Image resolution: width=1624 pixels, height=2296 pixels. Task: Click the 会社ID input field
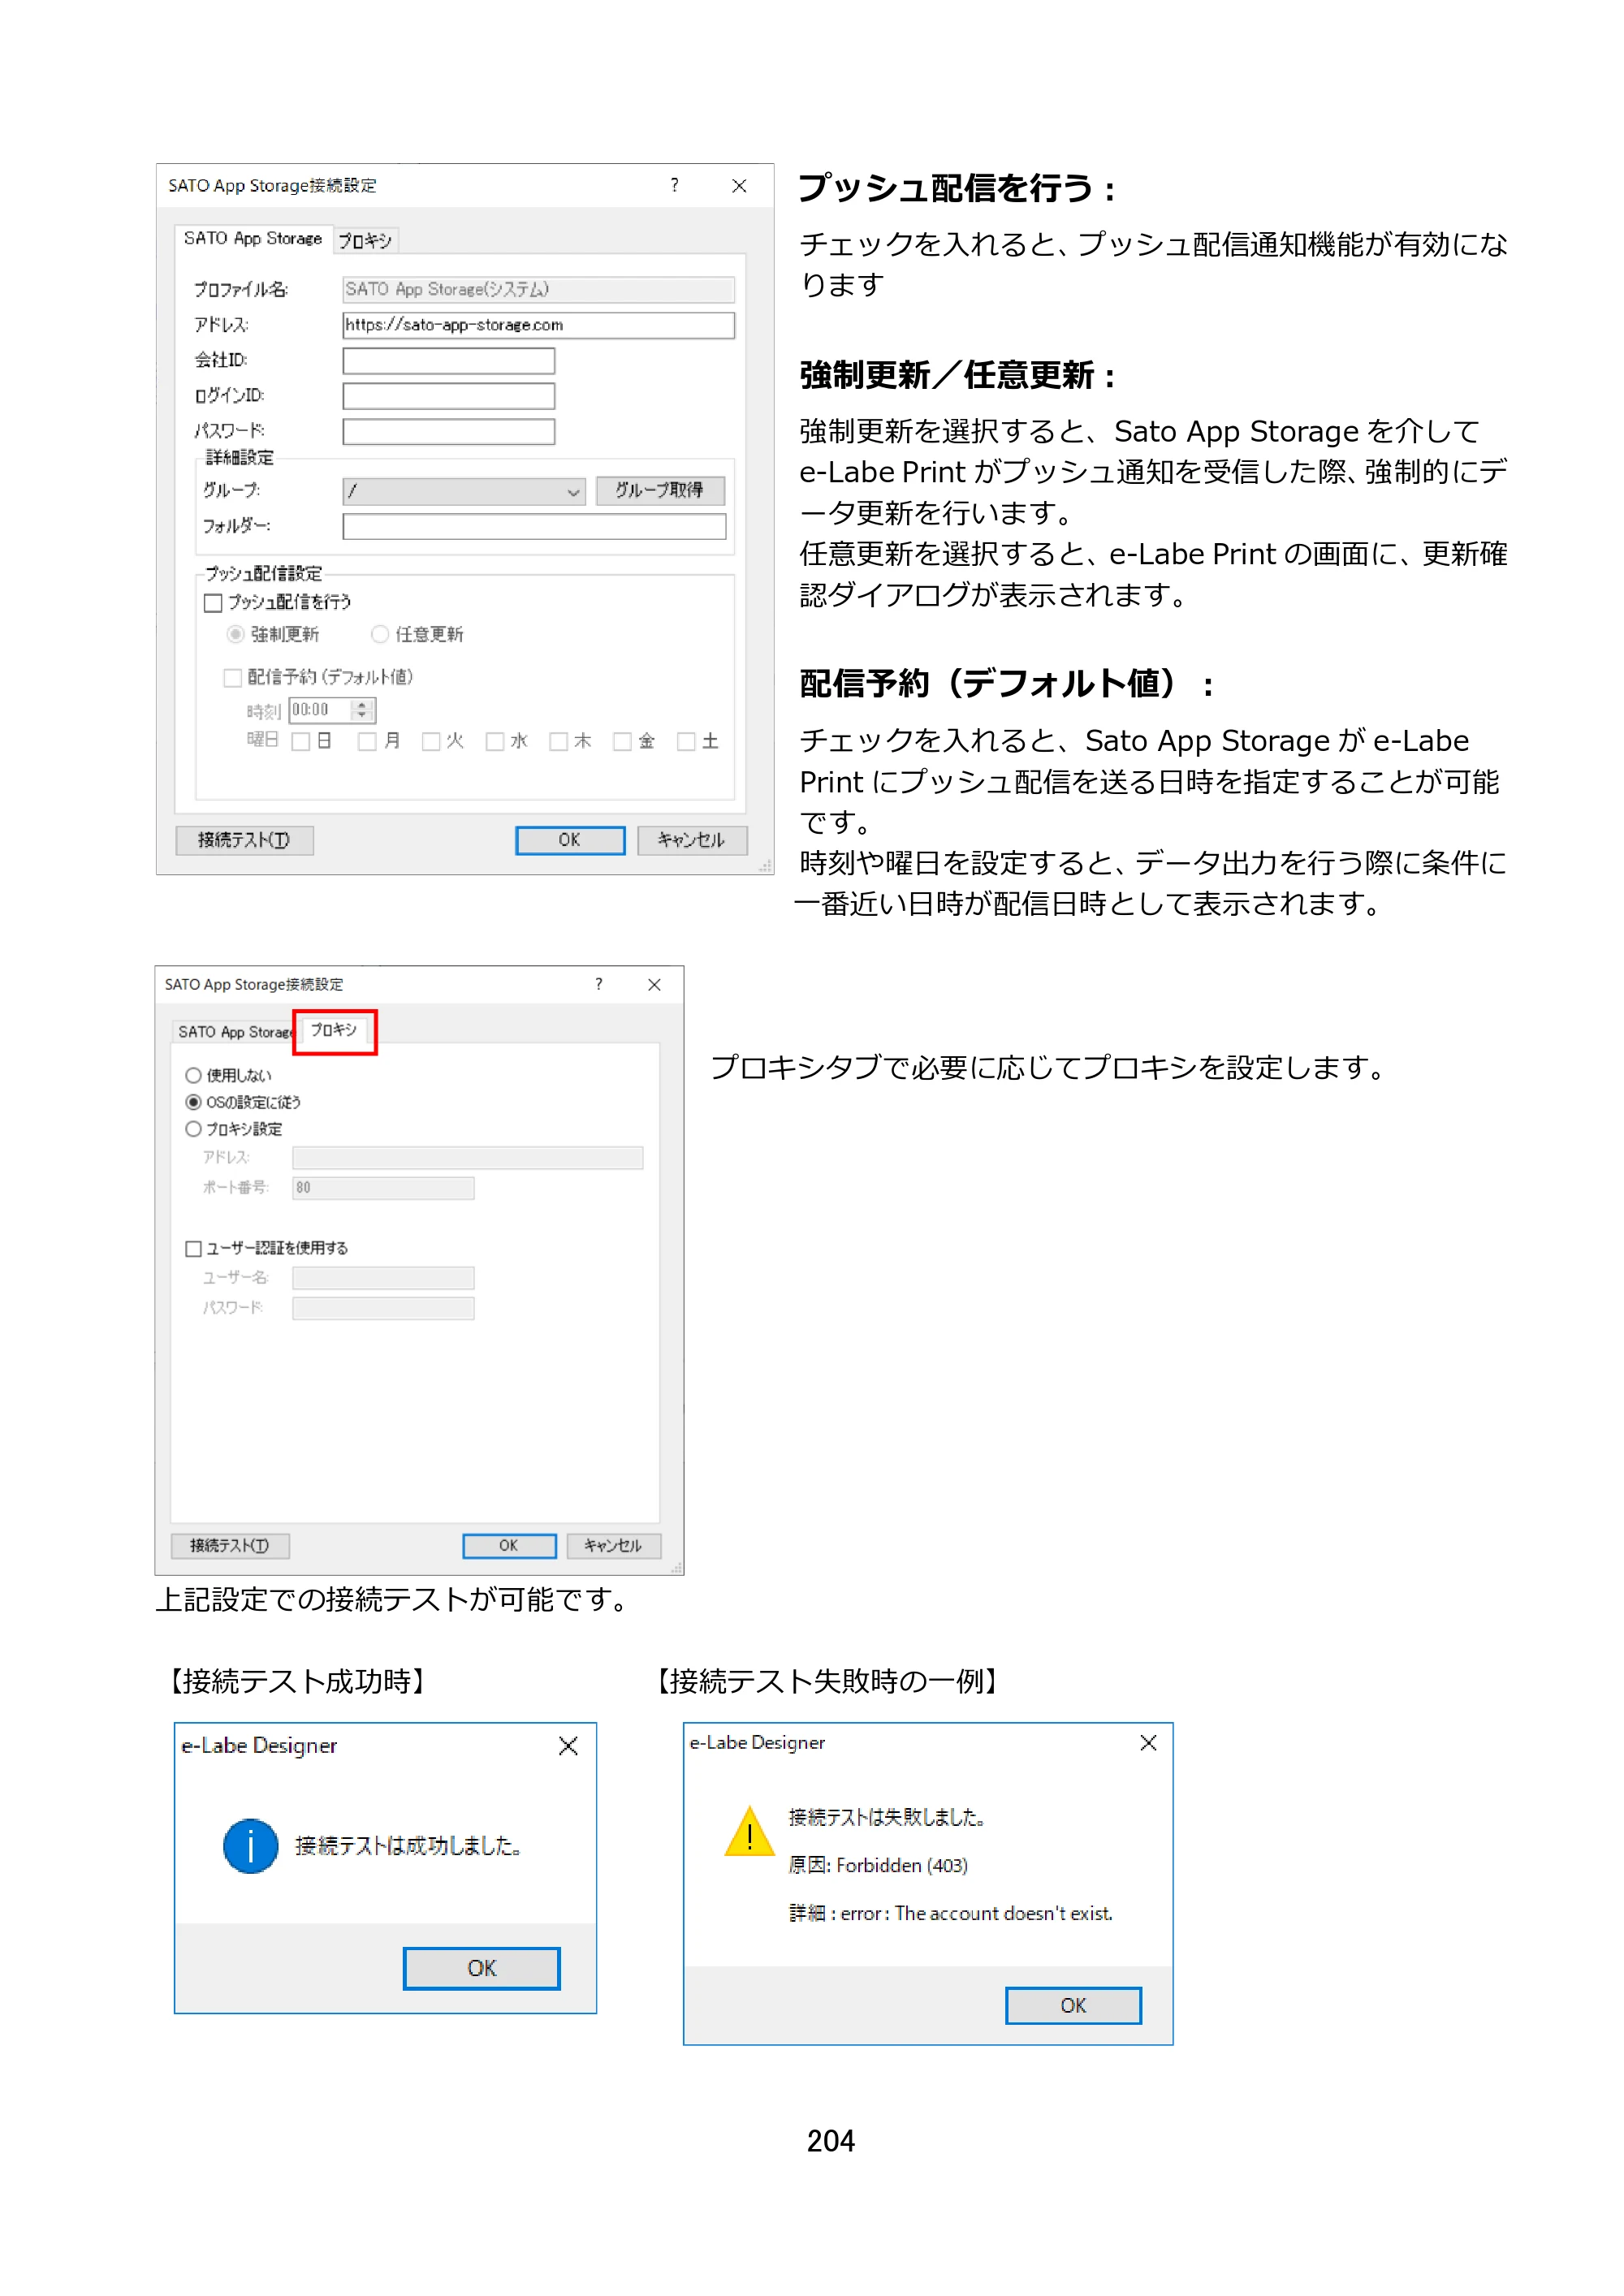(449, 361)
